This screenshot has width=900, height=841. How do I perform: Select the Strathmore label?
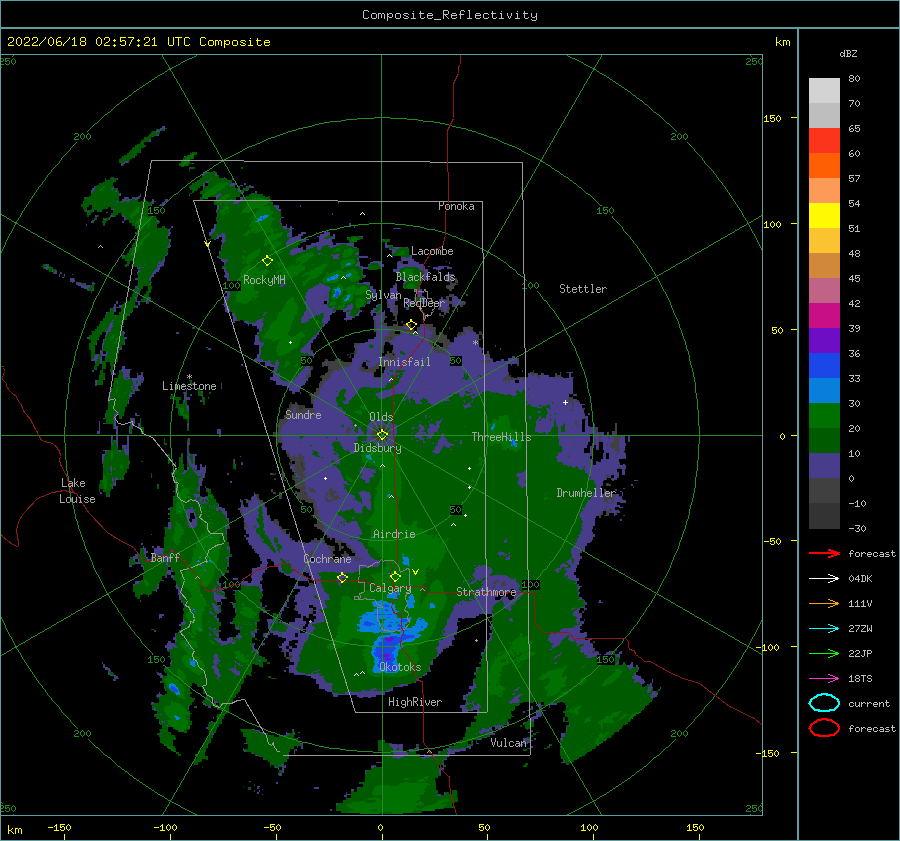486,592
